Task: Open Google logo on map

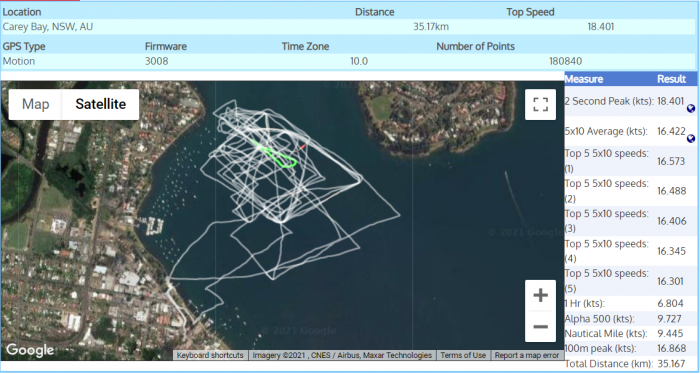Action: click(x=30, y=350)
